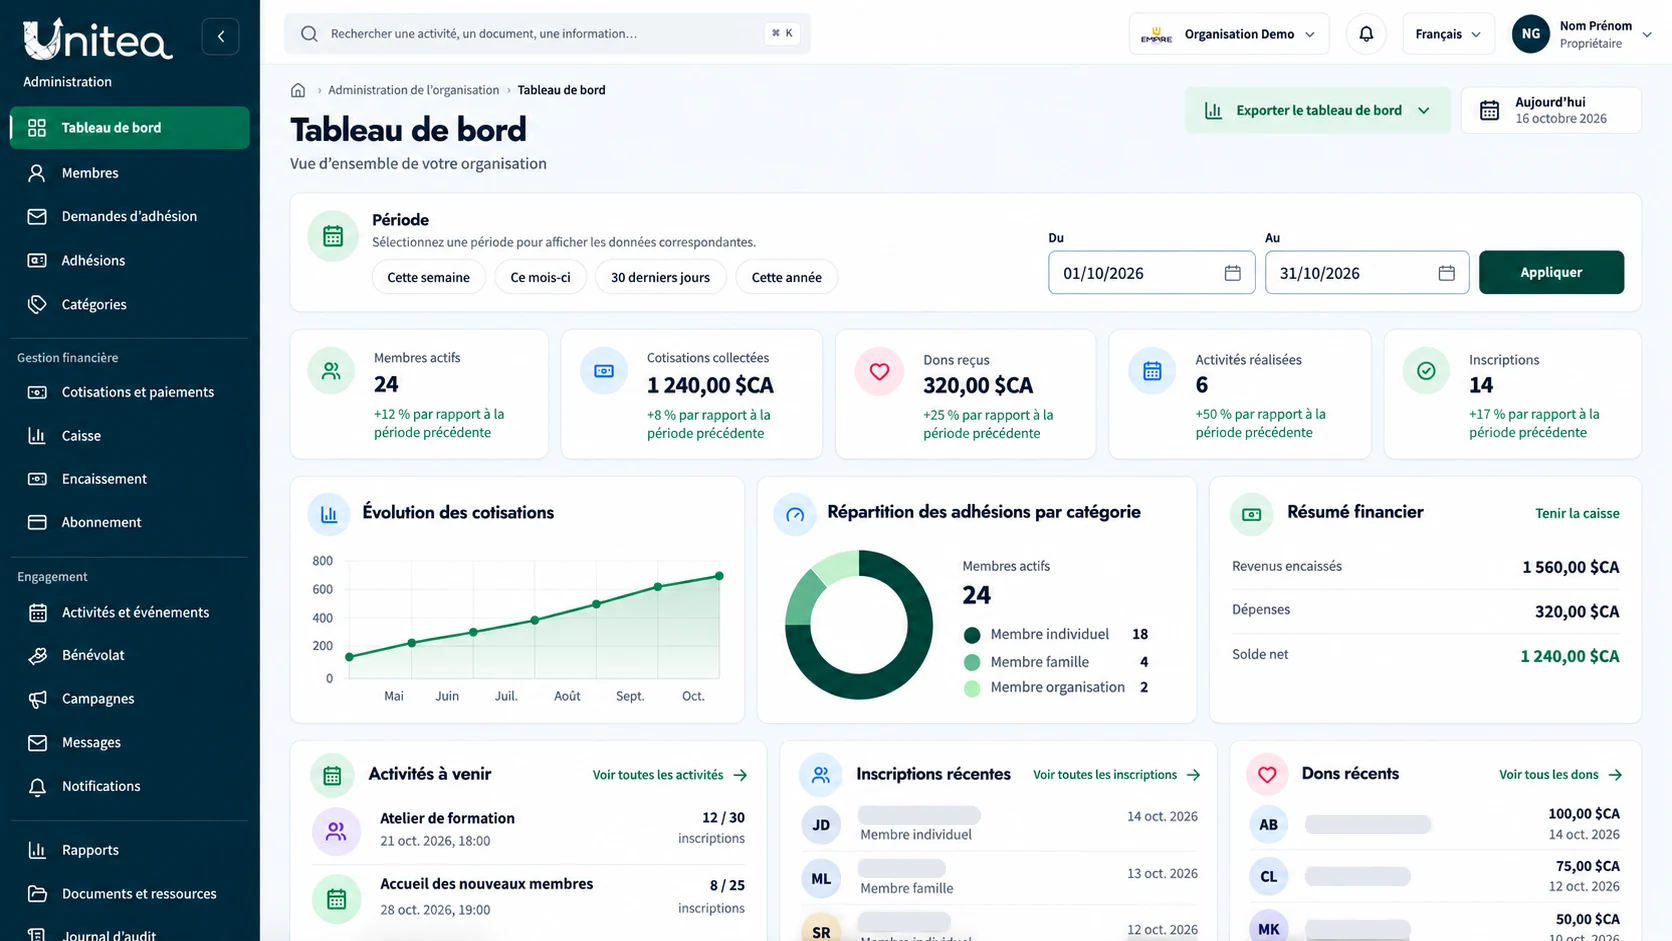Click the search magnifier icon
This screenshot has width=1672, height=941.
pos(309,34)
